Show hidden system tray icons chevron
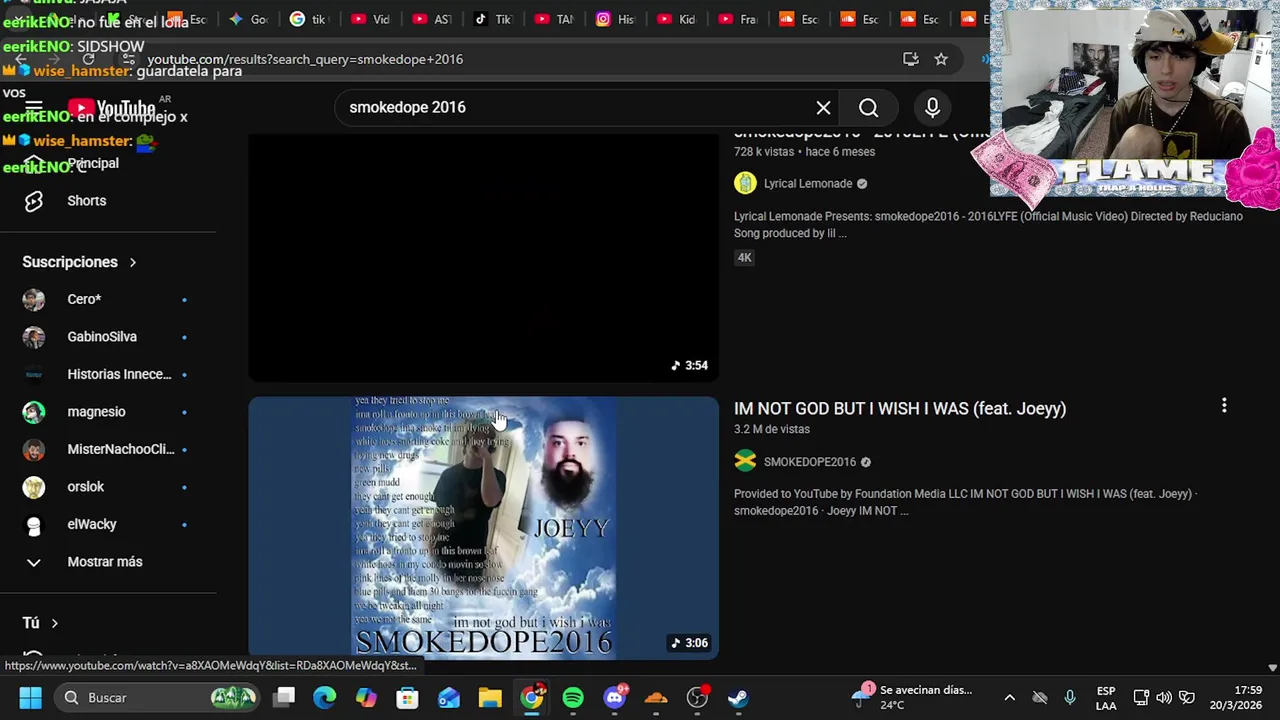1280x720 pixels. 1009,697
